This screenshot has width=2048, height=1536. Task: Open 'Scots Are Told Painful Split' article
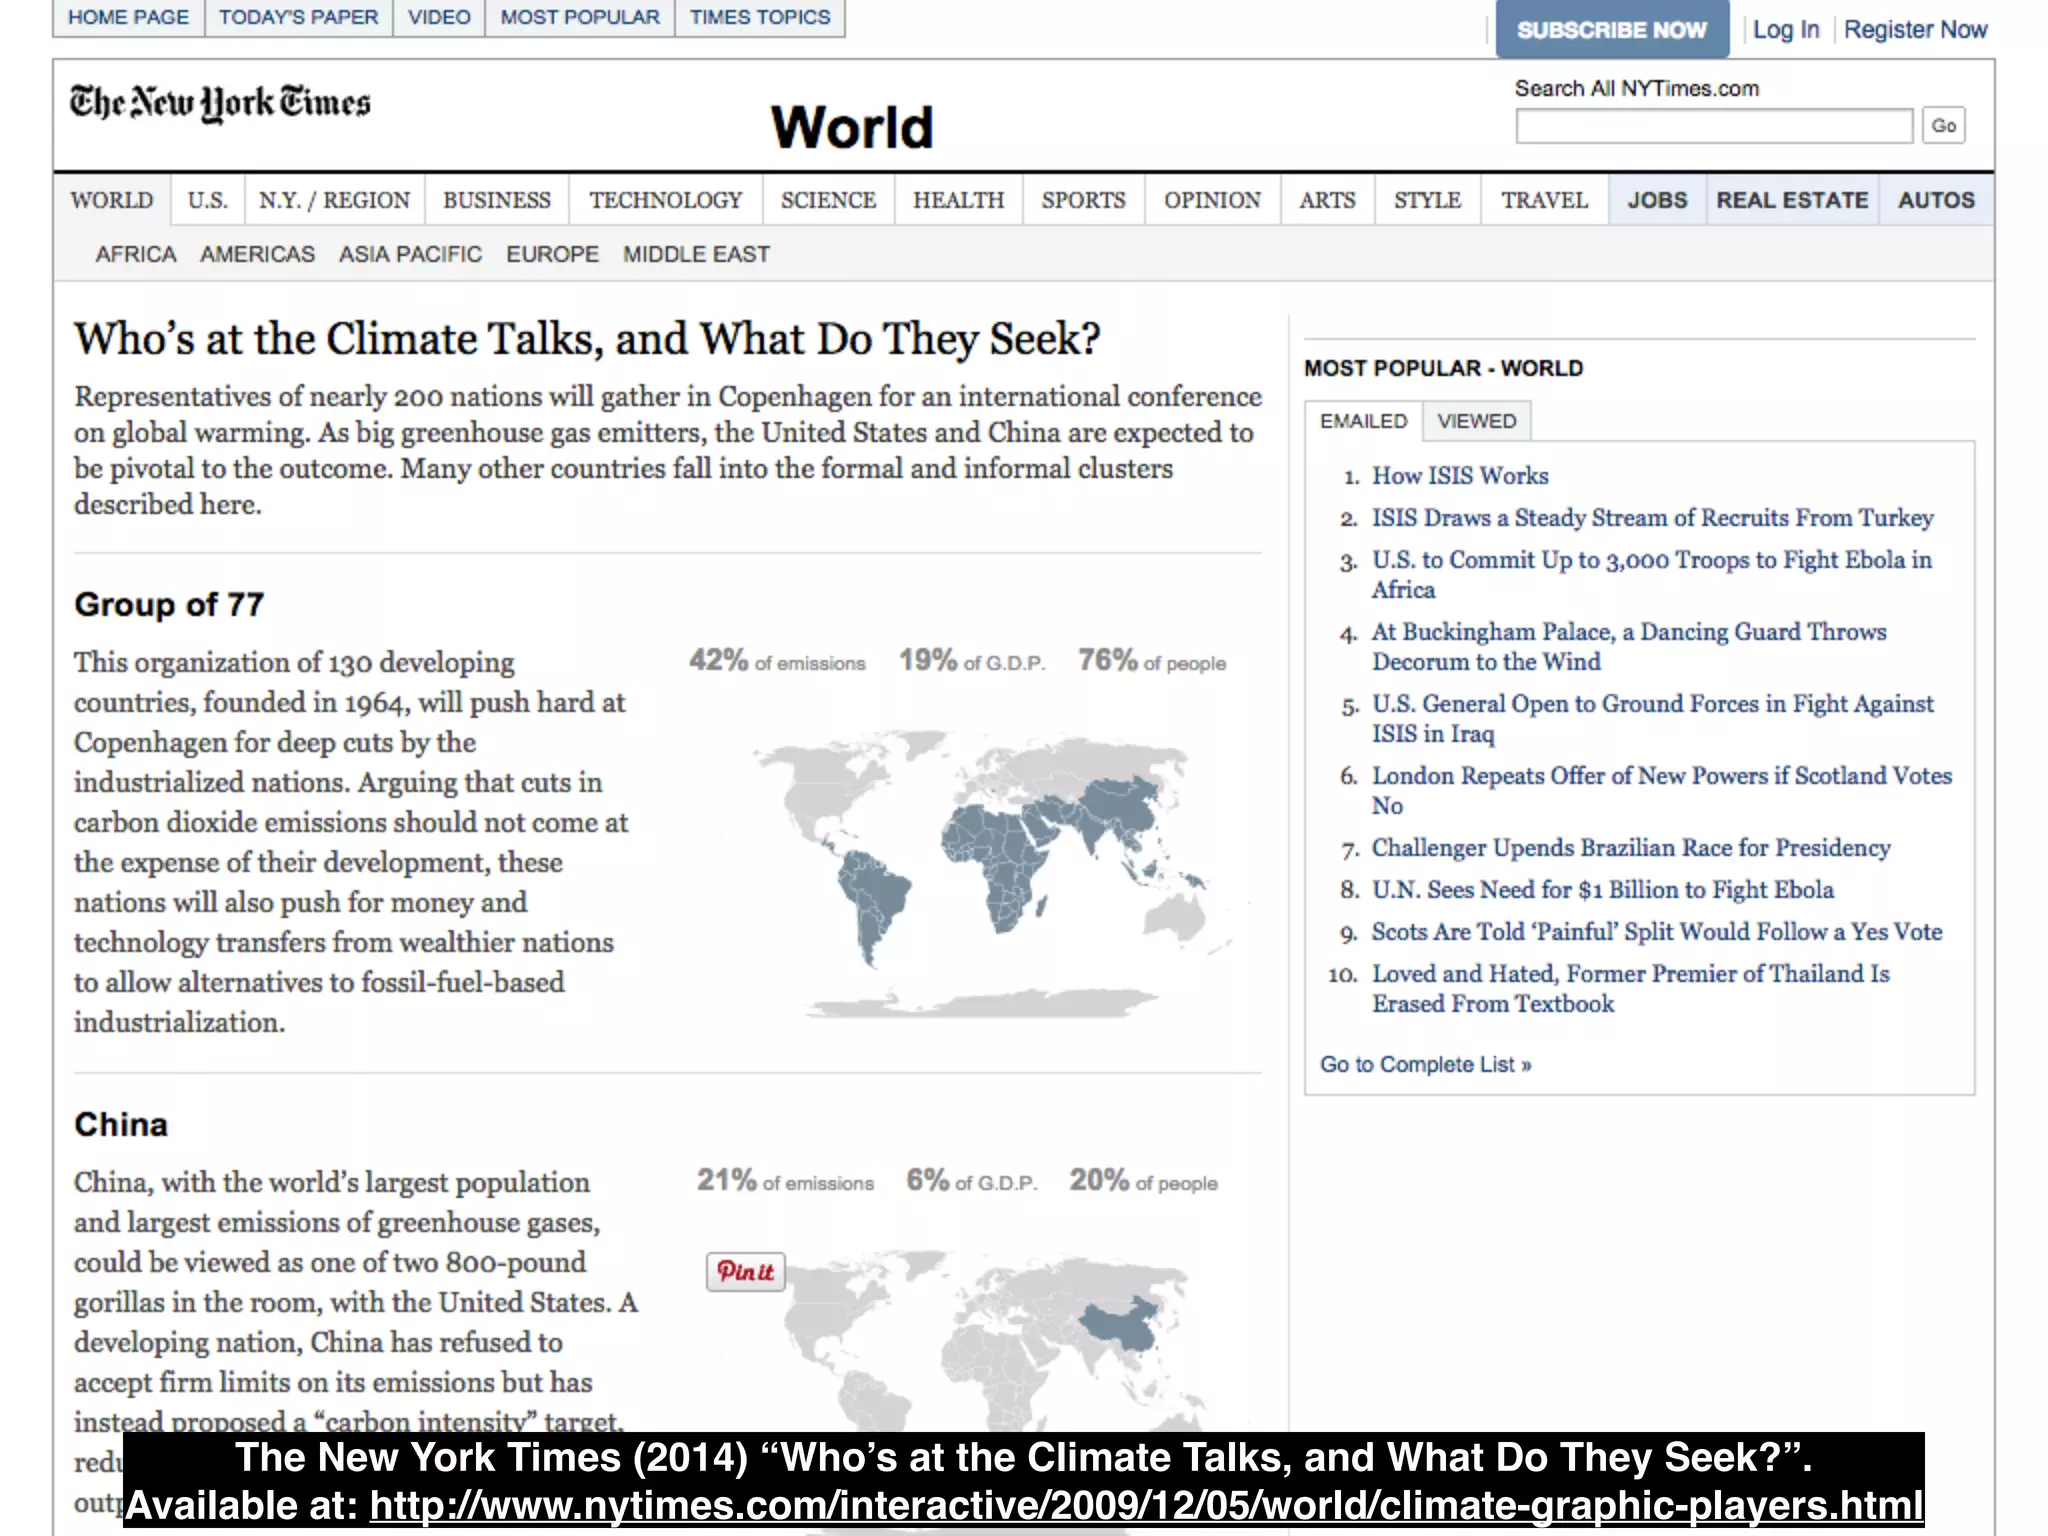(1657, 932)
